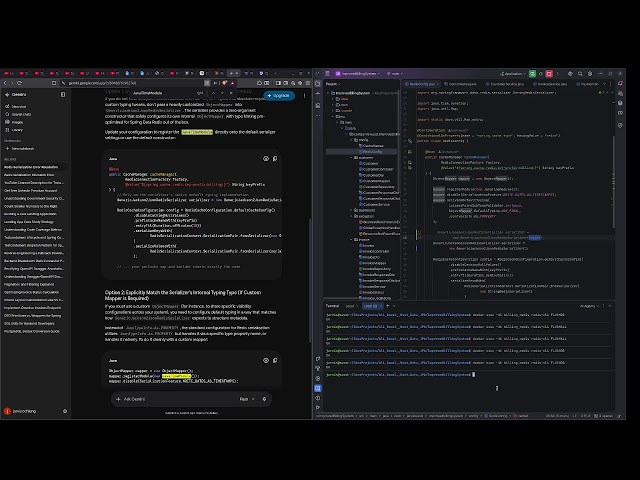Open the Gemini model selector dropdown

click(x=247, y=399)
